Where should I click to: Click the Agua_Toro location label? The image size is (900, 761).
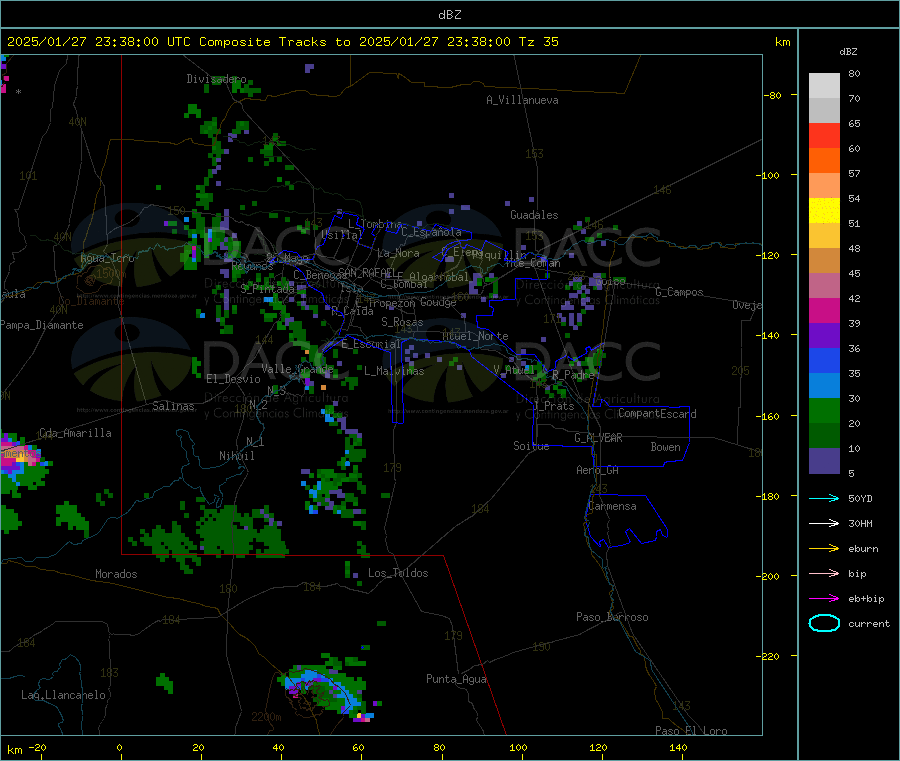tap(107, 258)
